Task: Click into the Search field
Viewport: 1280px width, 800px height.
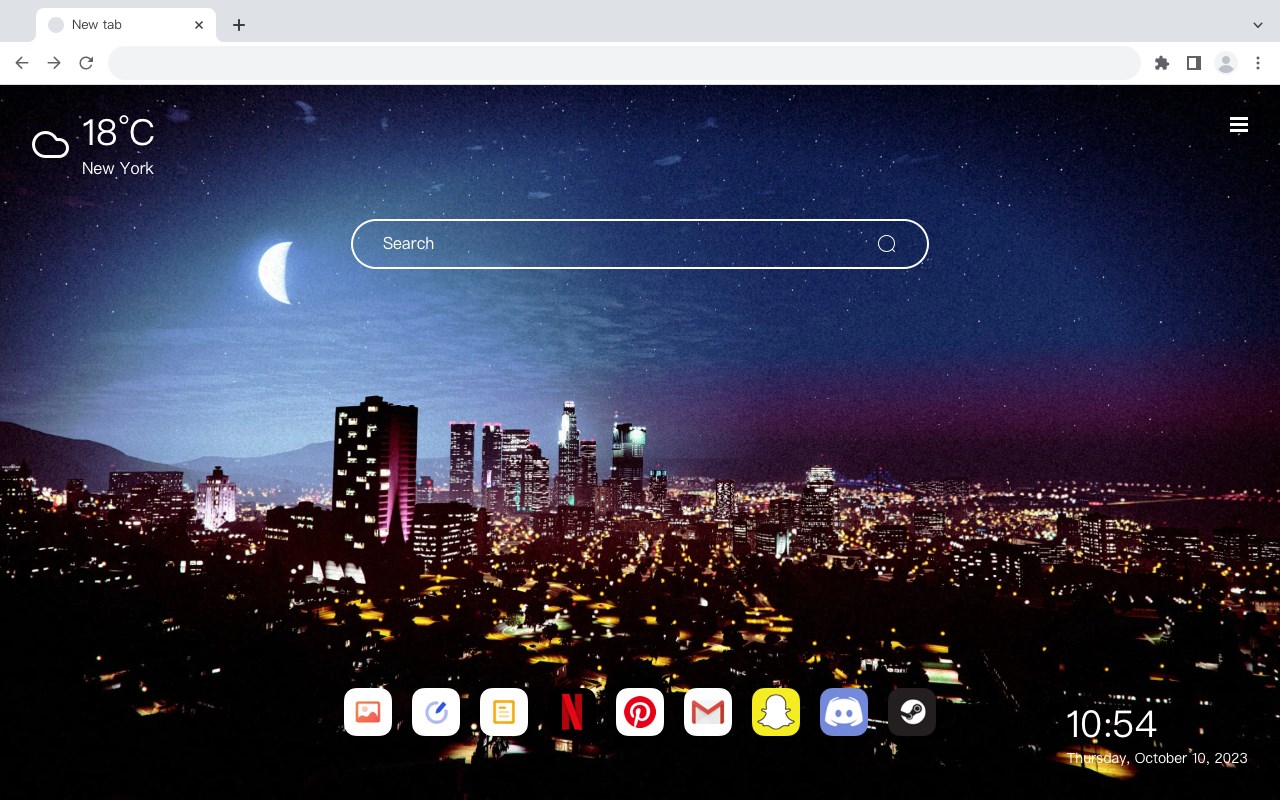Action: tap(640, 244)
